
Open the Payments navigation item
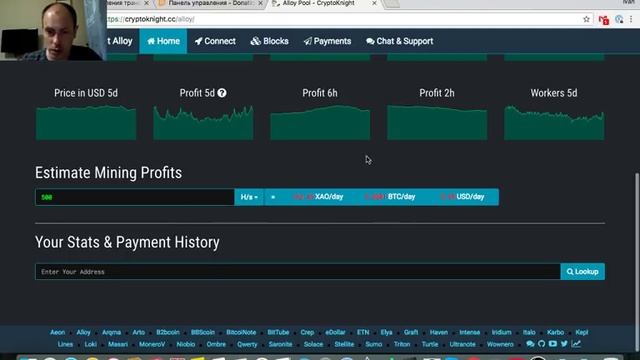[x=327, y=41]
